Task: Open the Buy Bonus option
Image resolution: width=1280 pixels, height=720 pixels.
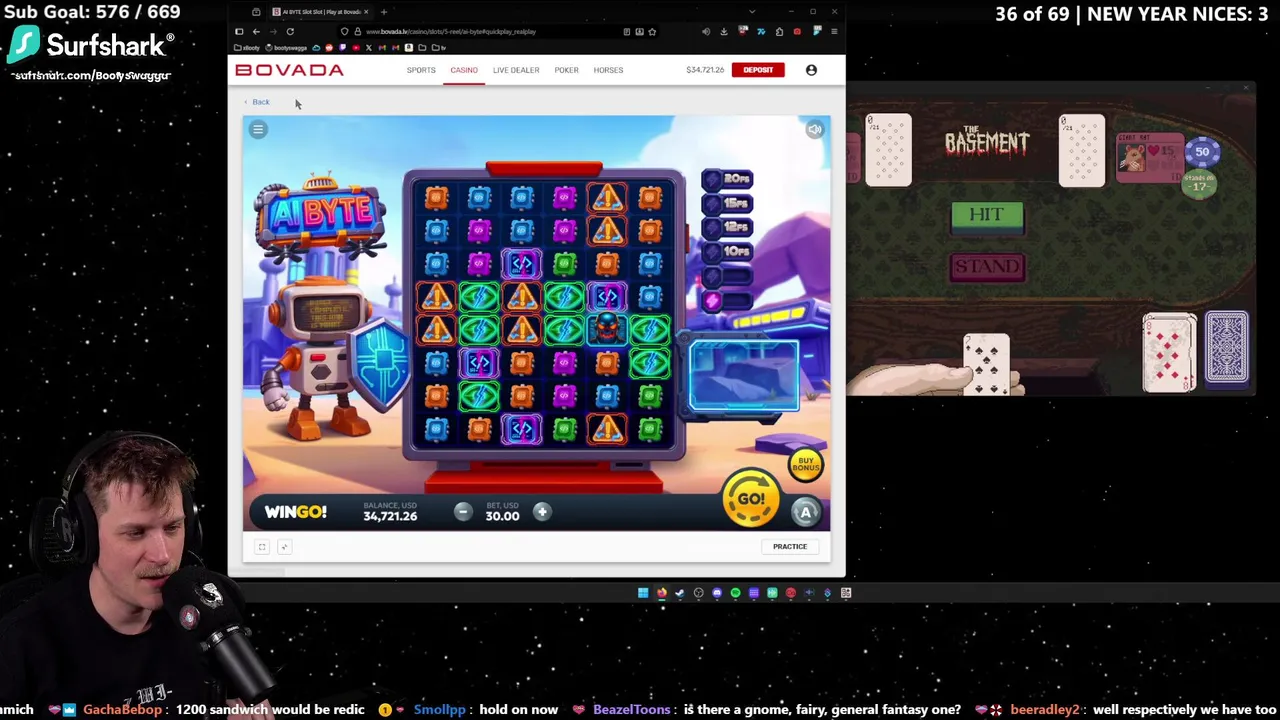Action: pos(805,465)
